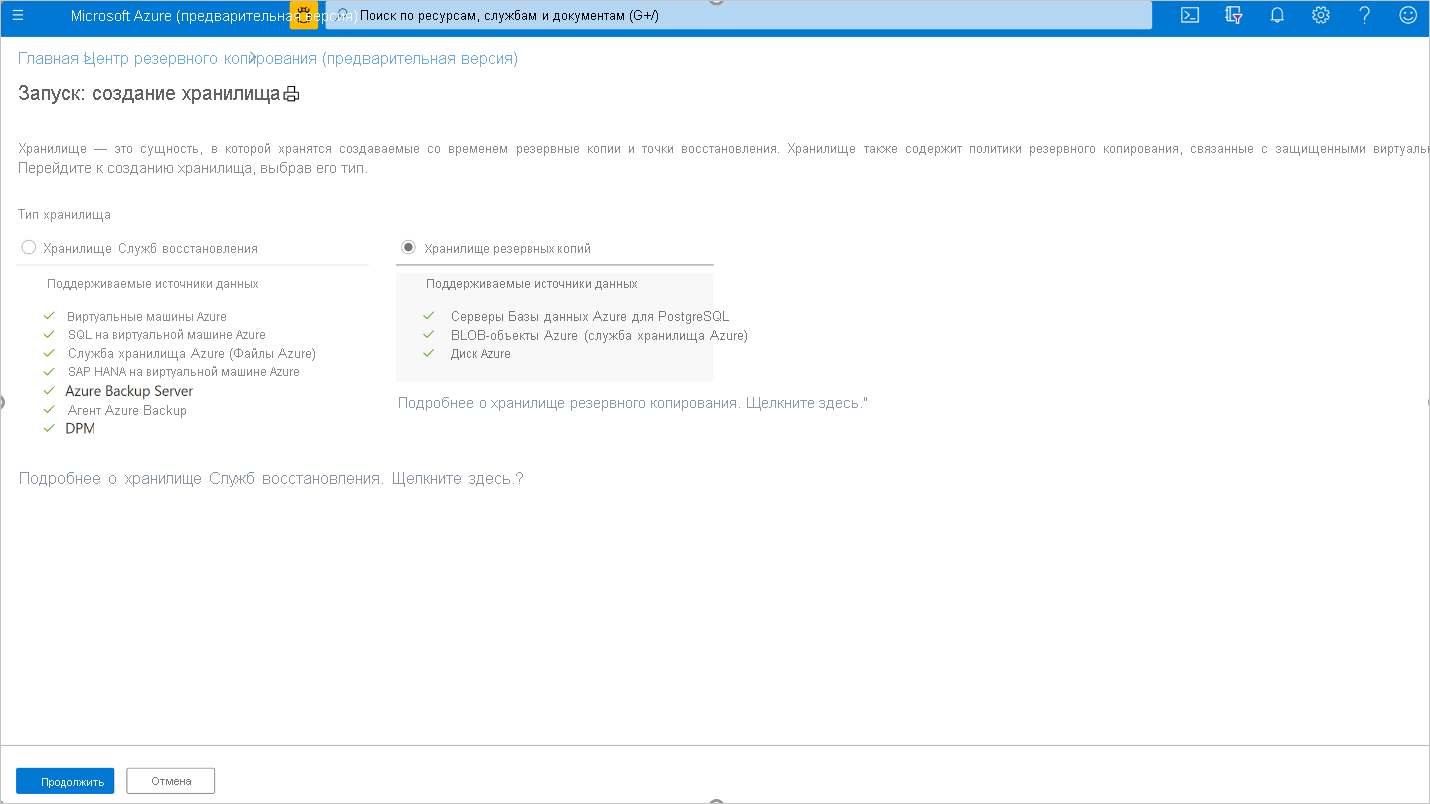Select Хранилище резервных копий radio button
This screenshot has width=1430, height=804.
pos(408,247)
